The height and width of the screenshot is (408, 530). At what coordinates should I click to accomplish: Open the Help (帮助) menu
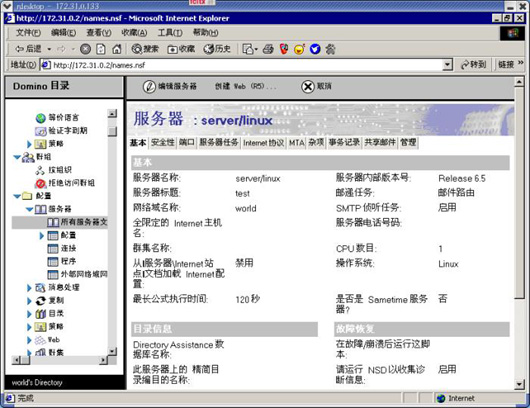205,33
